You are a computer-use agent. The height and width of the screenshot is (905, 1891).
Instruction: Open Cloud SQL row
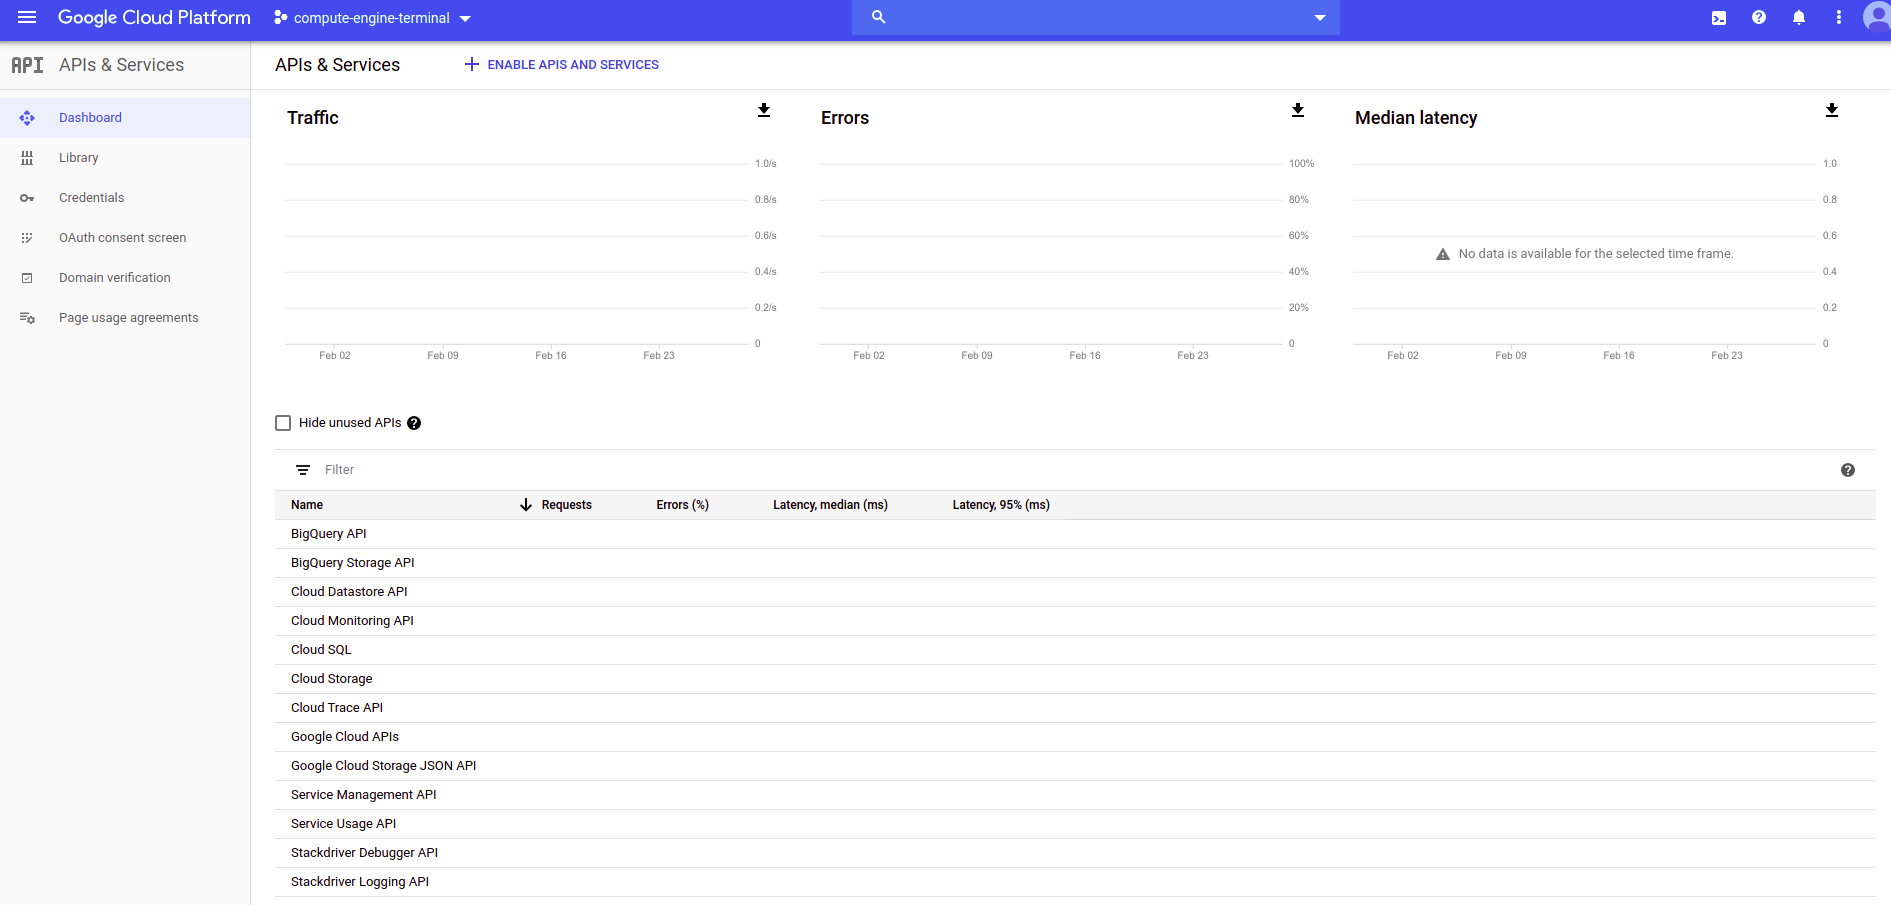pyautogui.click(x=1075, y=650)
